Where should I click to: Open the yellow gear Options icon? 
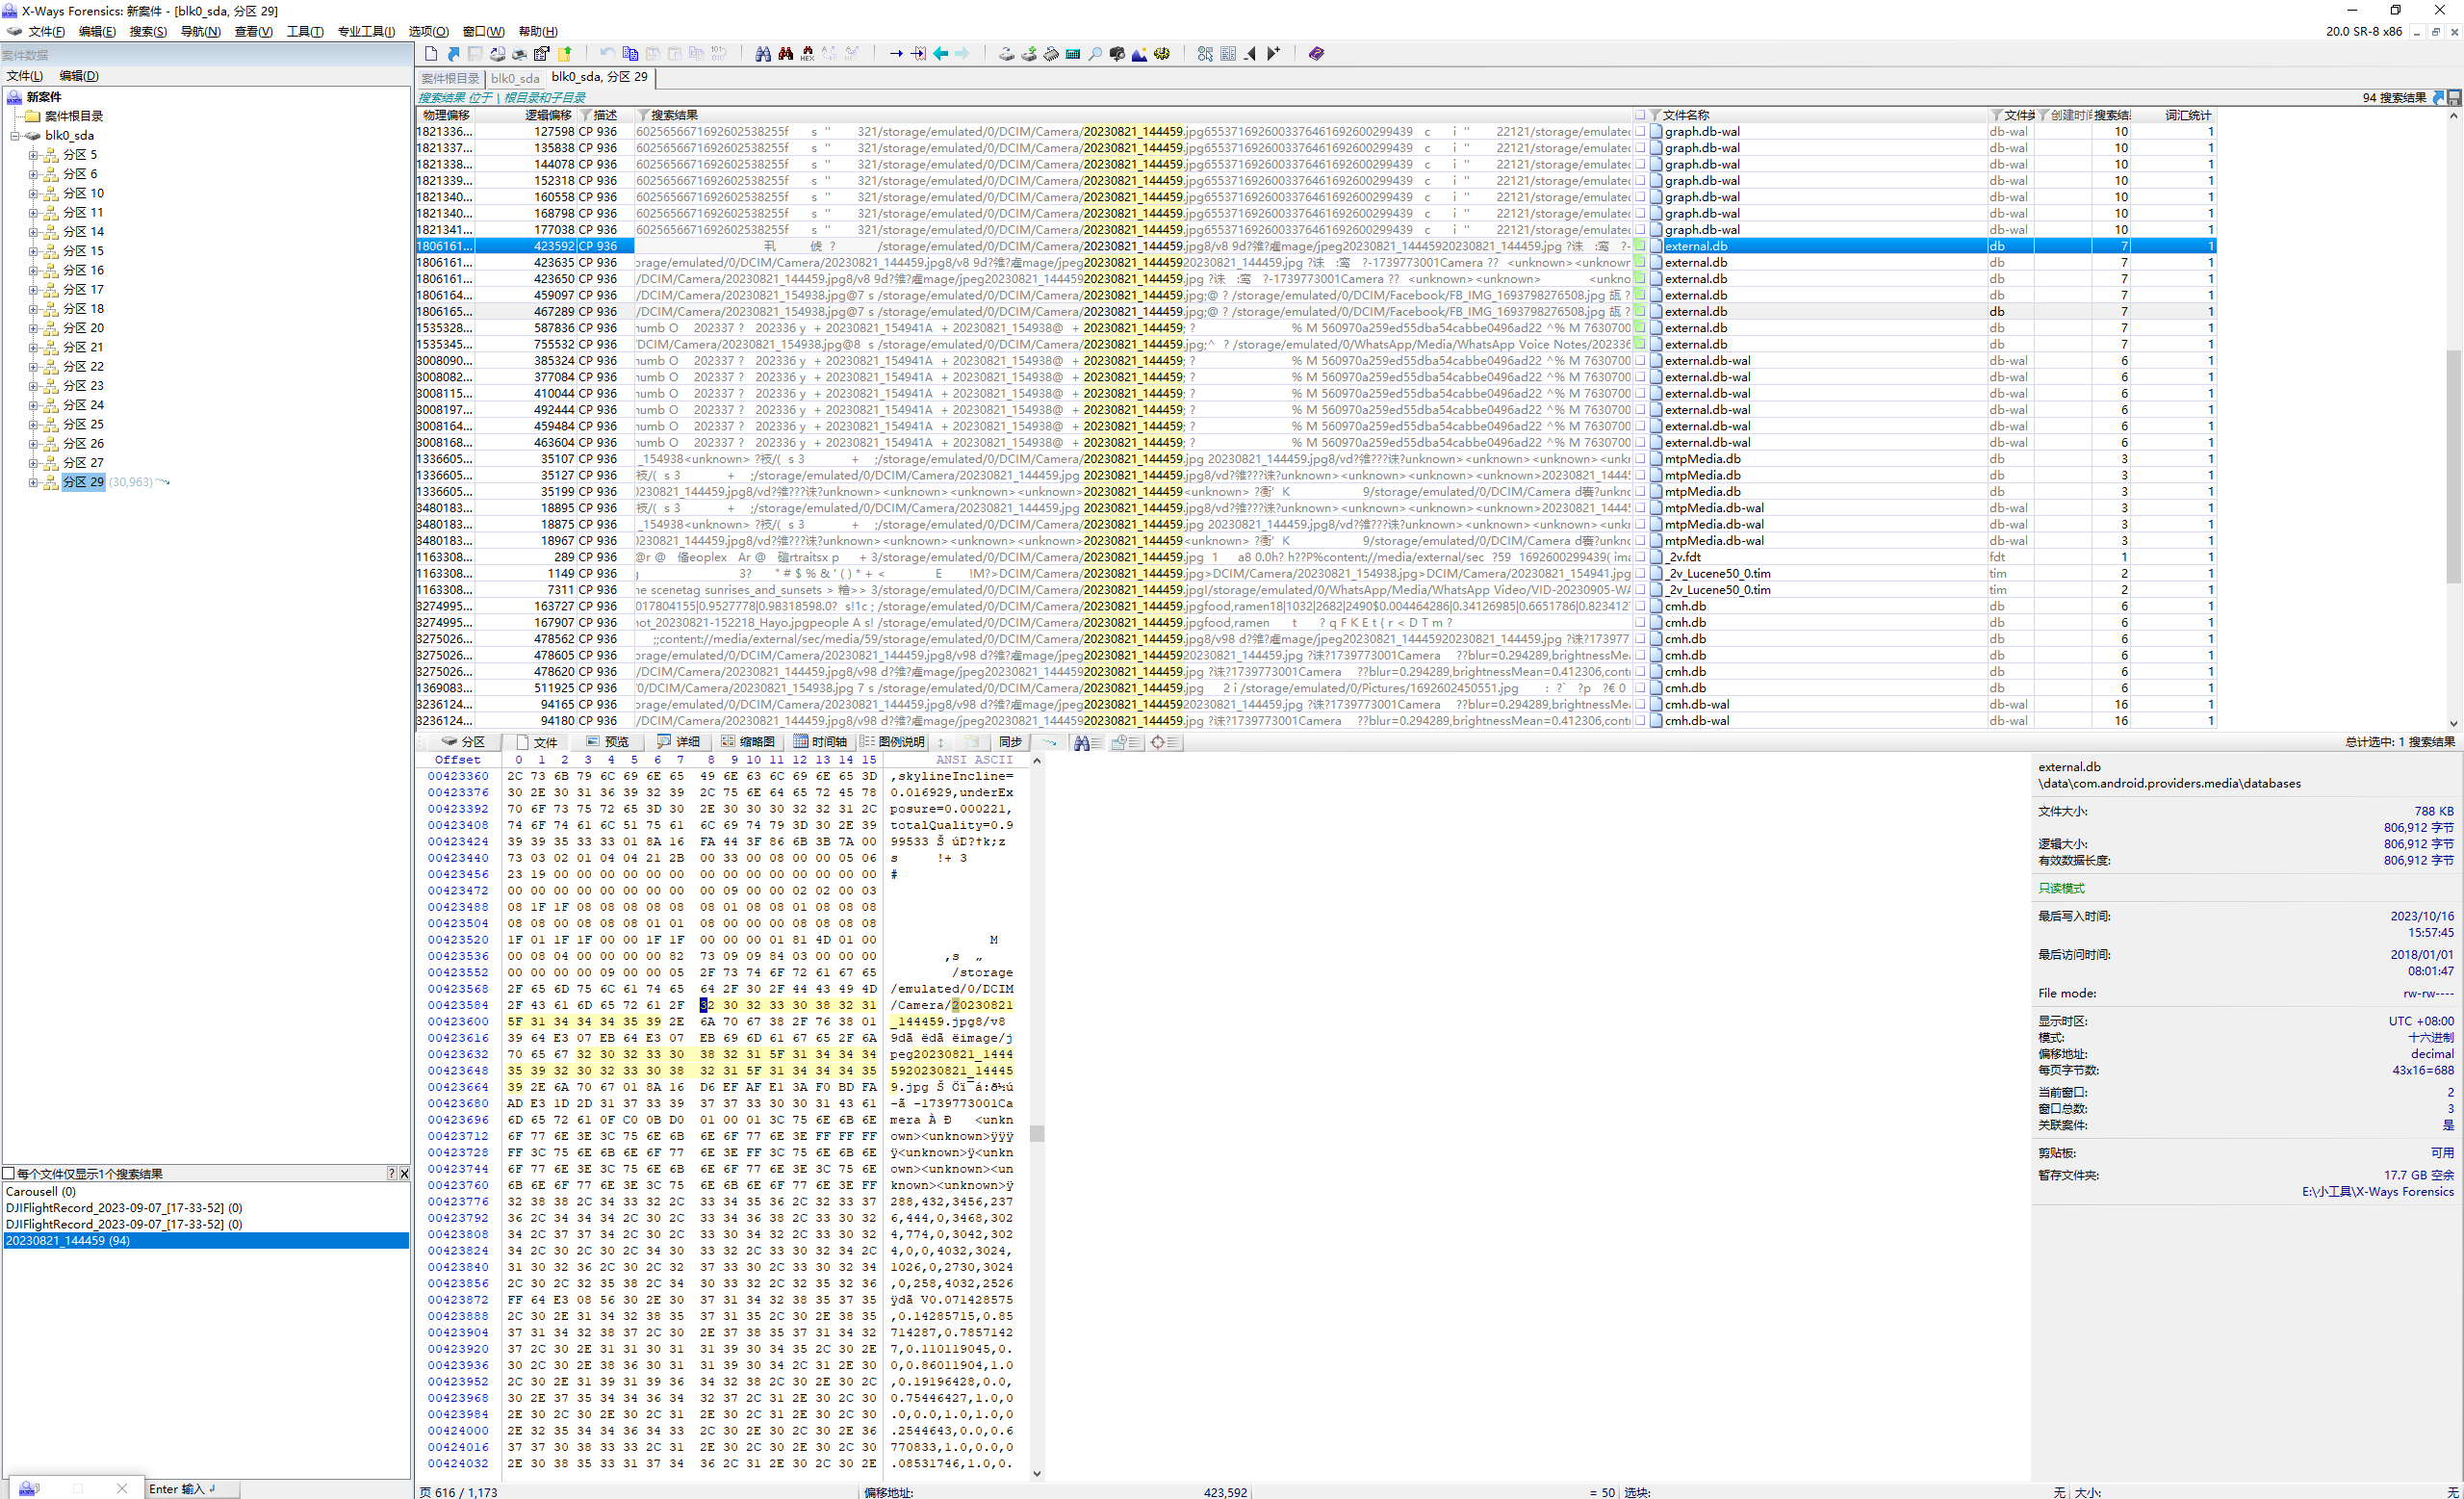pos(1162,54)
